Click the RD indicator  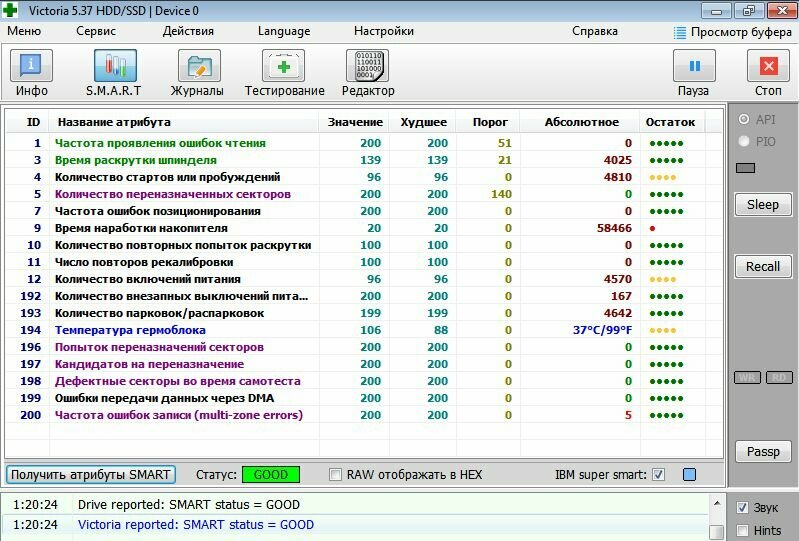779,377
